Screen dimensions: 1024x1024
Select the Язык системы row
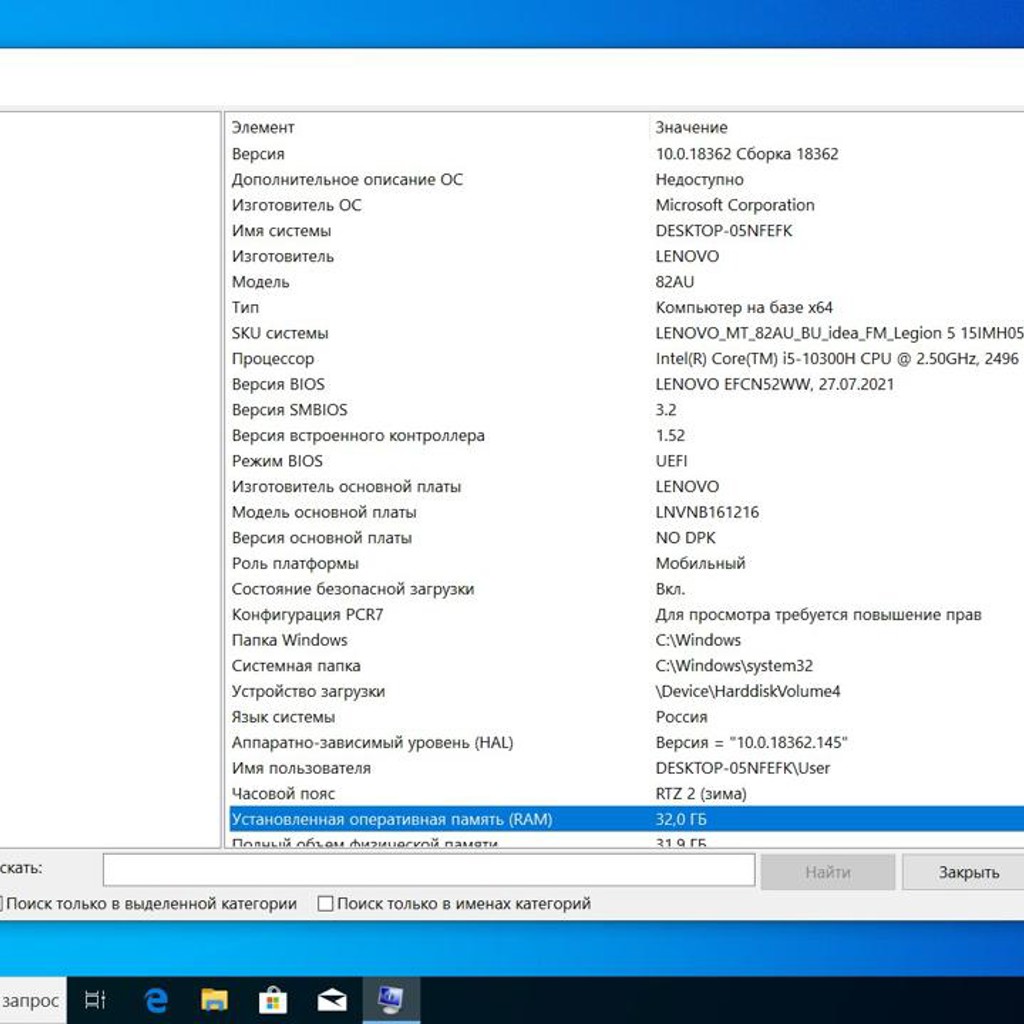pyautogui.click(x=627, y=717)
